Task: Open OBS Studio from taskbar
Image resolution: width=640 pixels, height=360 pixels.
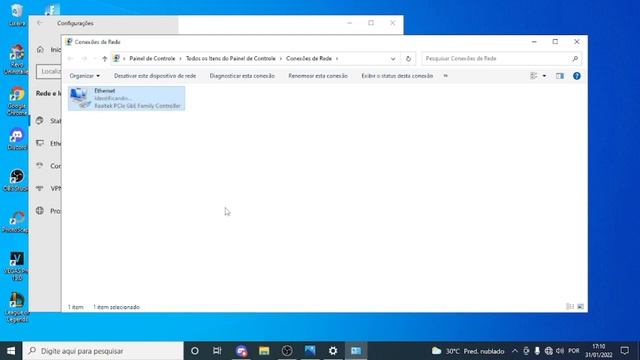Action: pyautogui.click(x=287, y=351)
